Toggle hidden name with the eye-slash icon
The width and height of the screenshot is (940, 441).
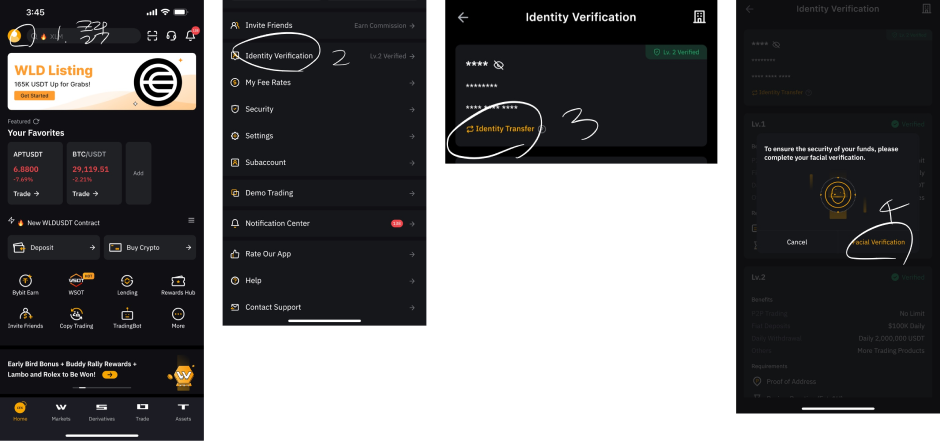coord(498,65)
